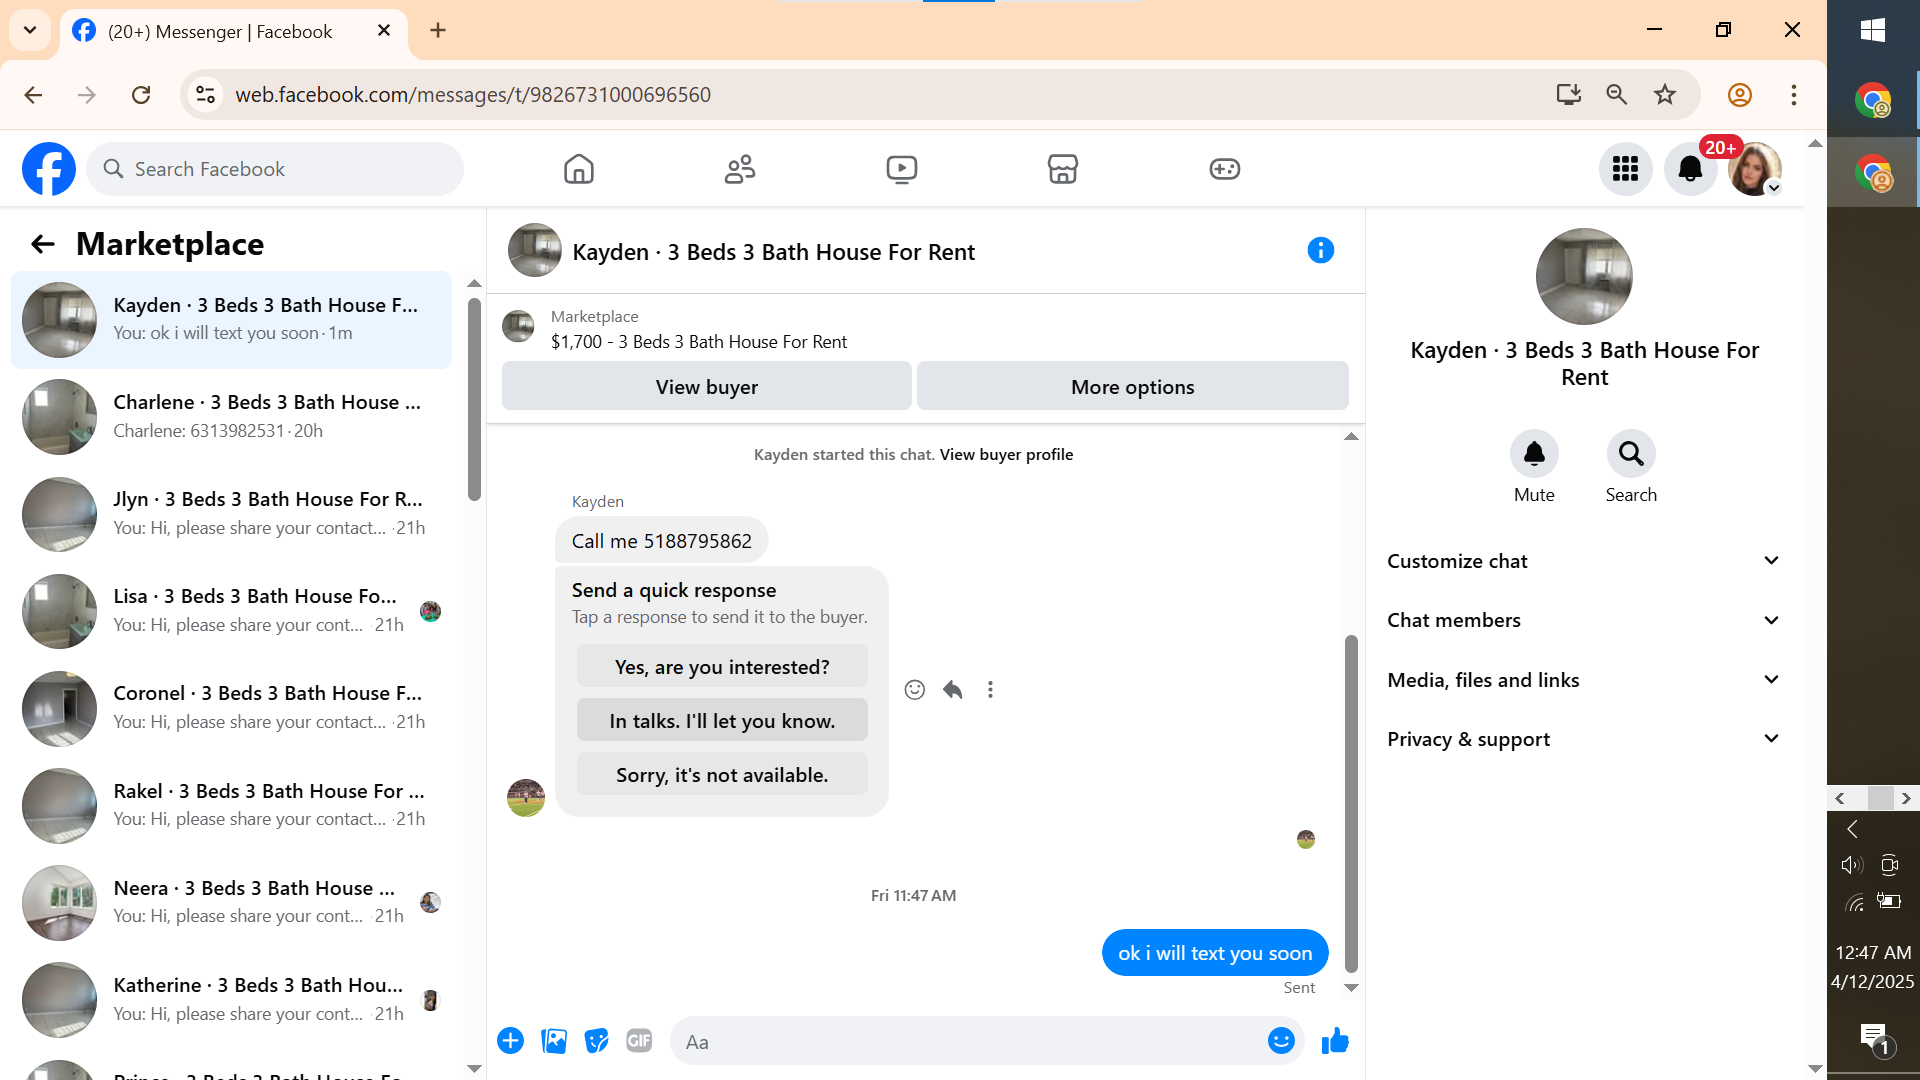Open the Rakel conversation
The height and width of the screenshot is (1080, 1920).
click(x=232, y=806)
